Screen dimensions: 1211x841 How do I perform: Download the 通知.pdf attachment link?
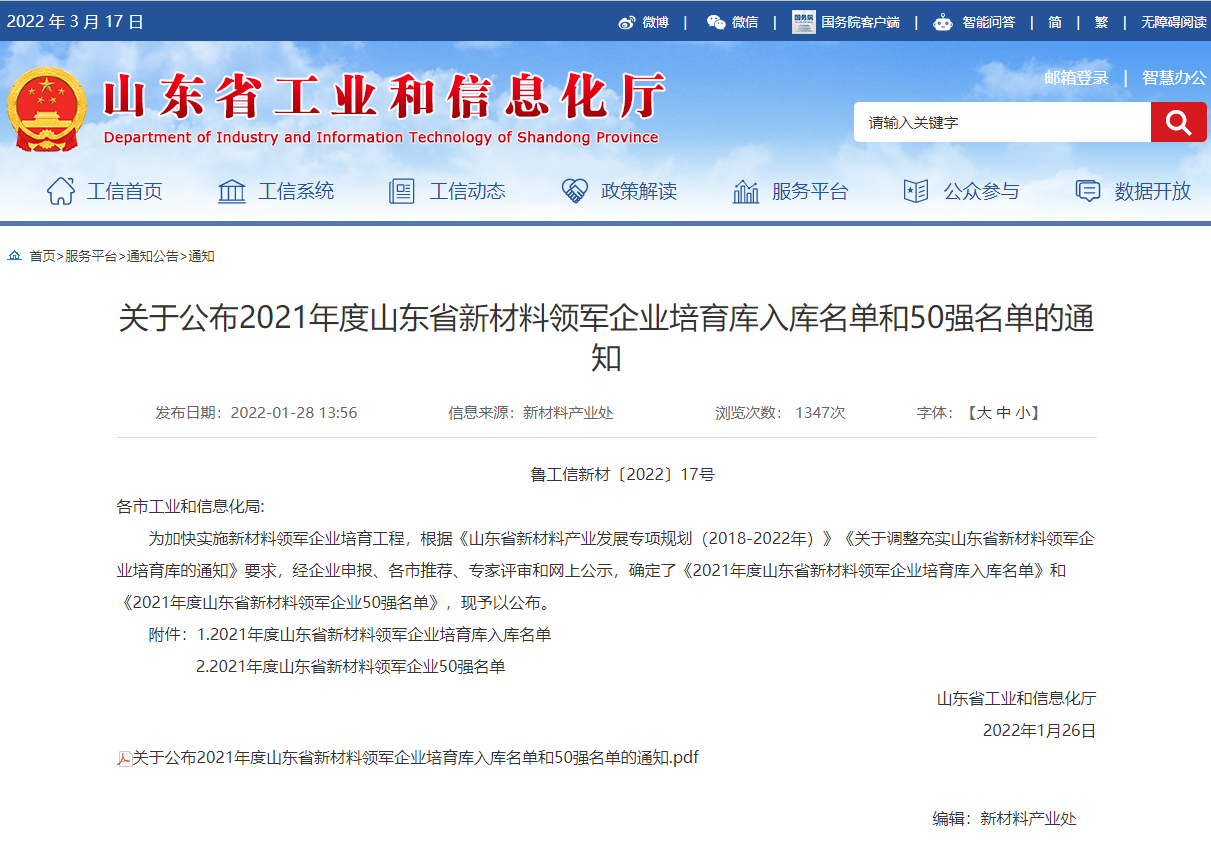pyautogui.click(x=415, y=758)
